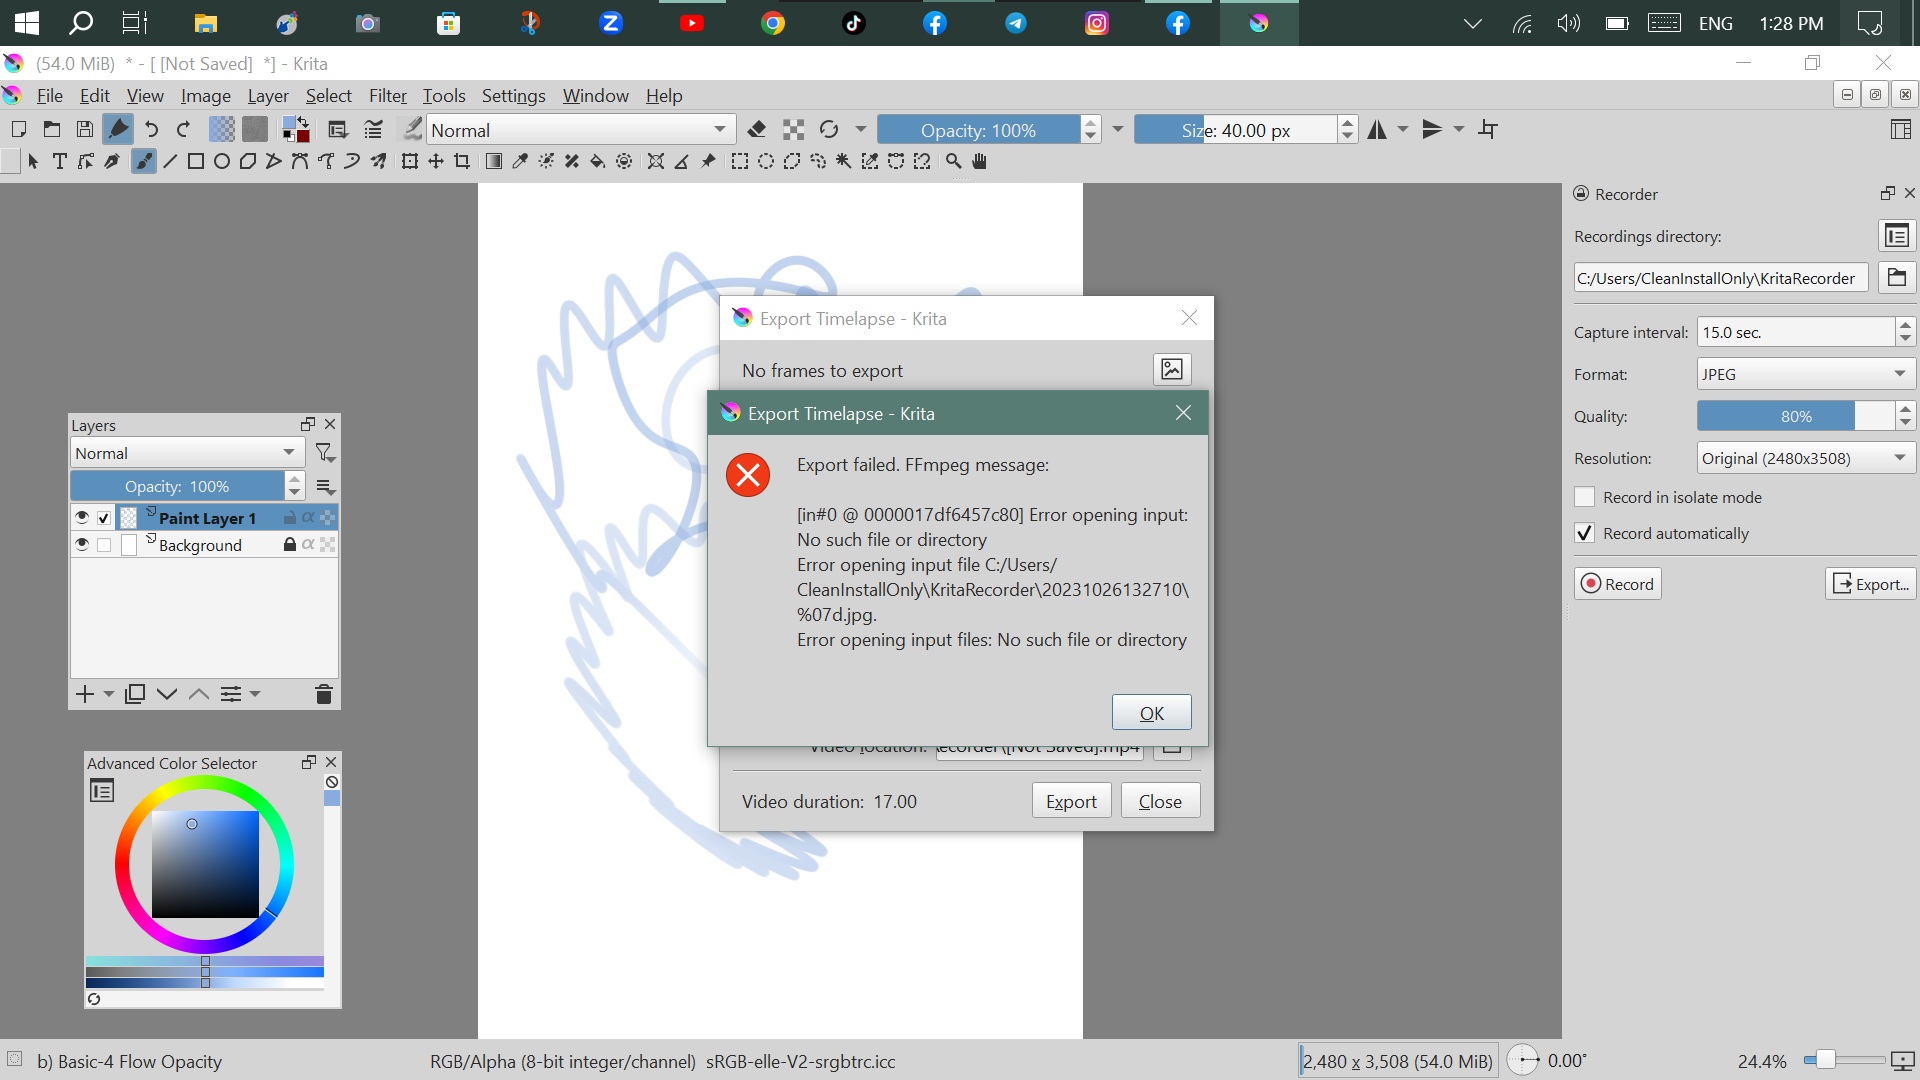This screenshot has width=1920, height=1080.
Task: Select the Text tool
Action: (x=60, y=161)
